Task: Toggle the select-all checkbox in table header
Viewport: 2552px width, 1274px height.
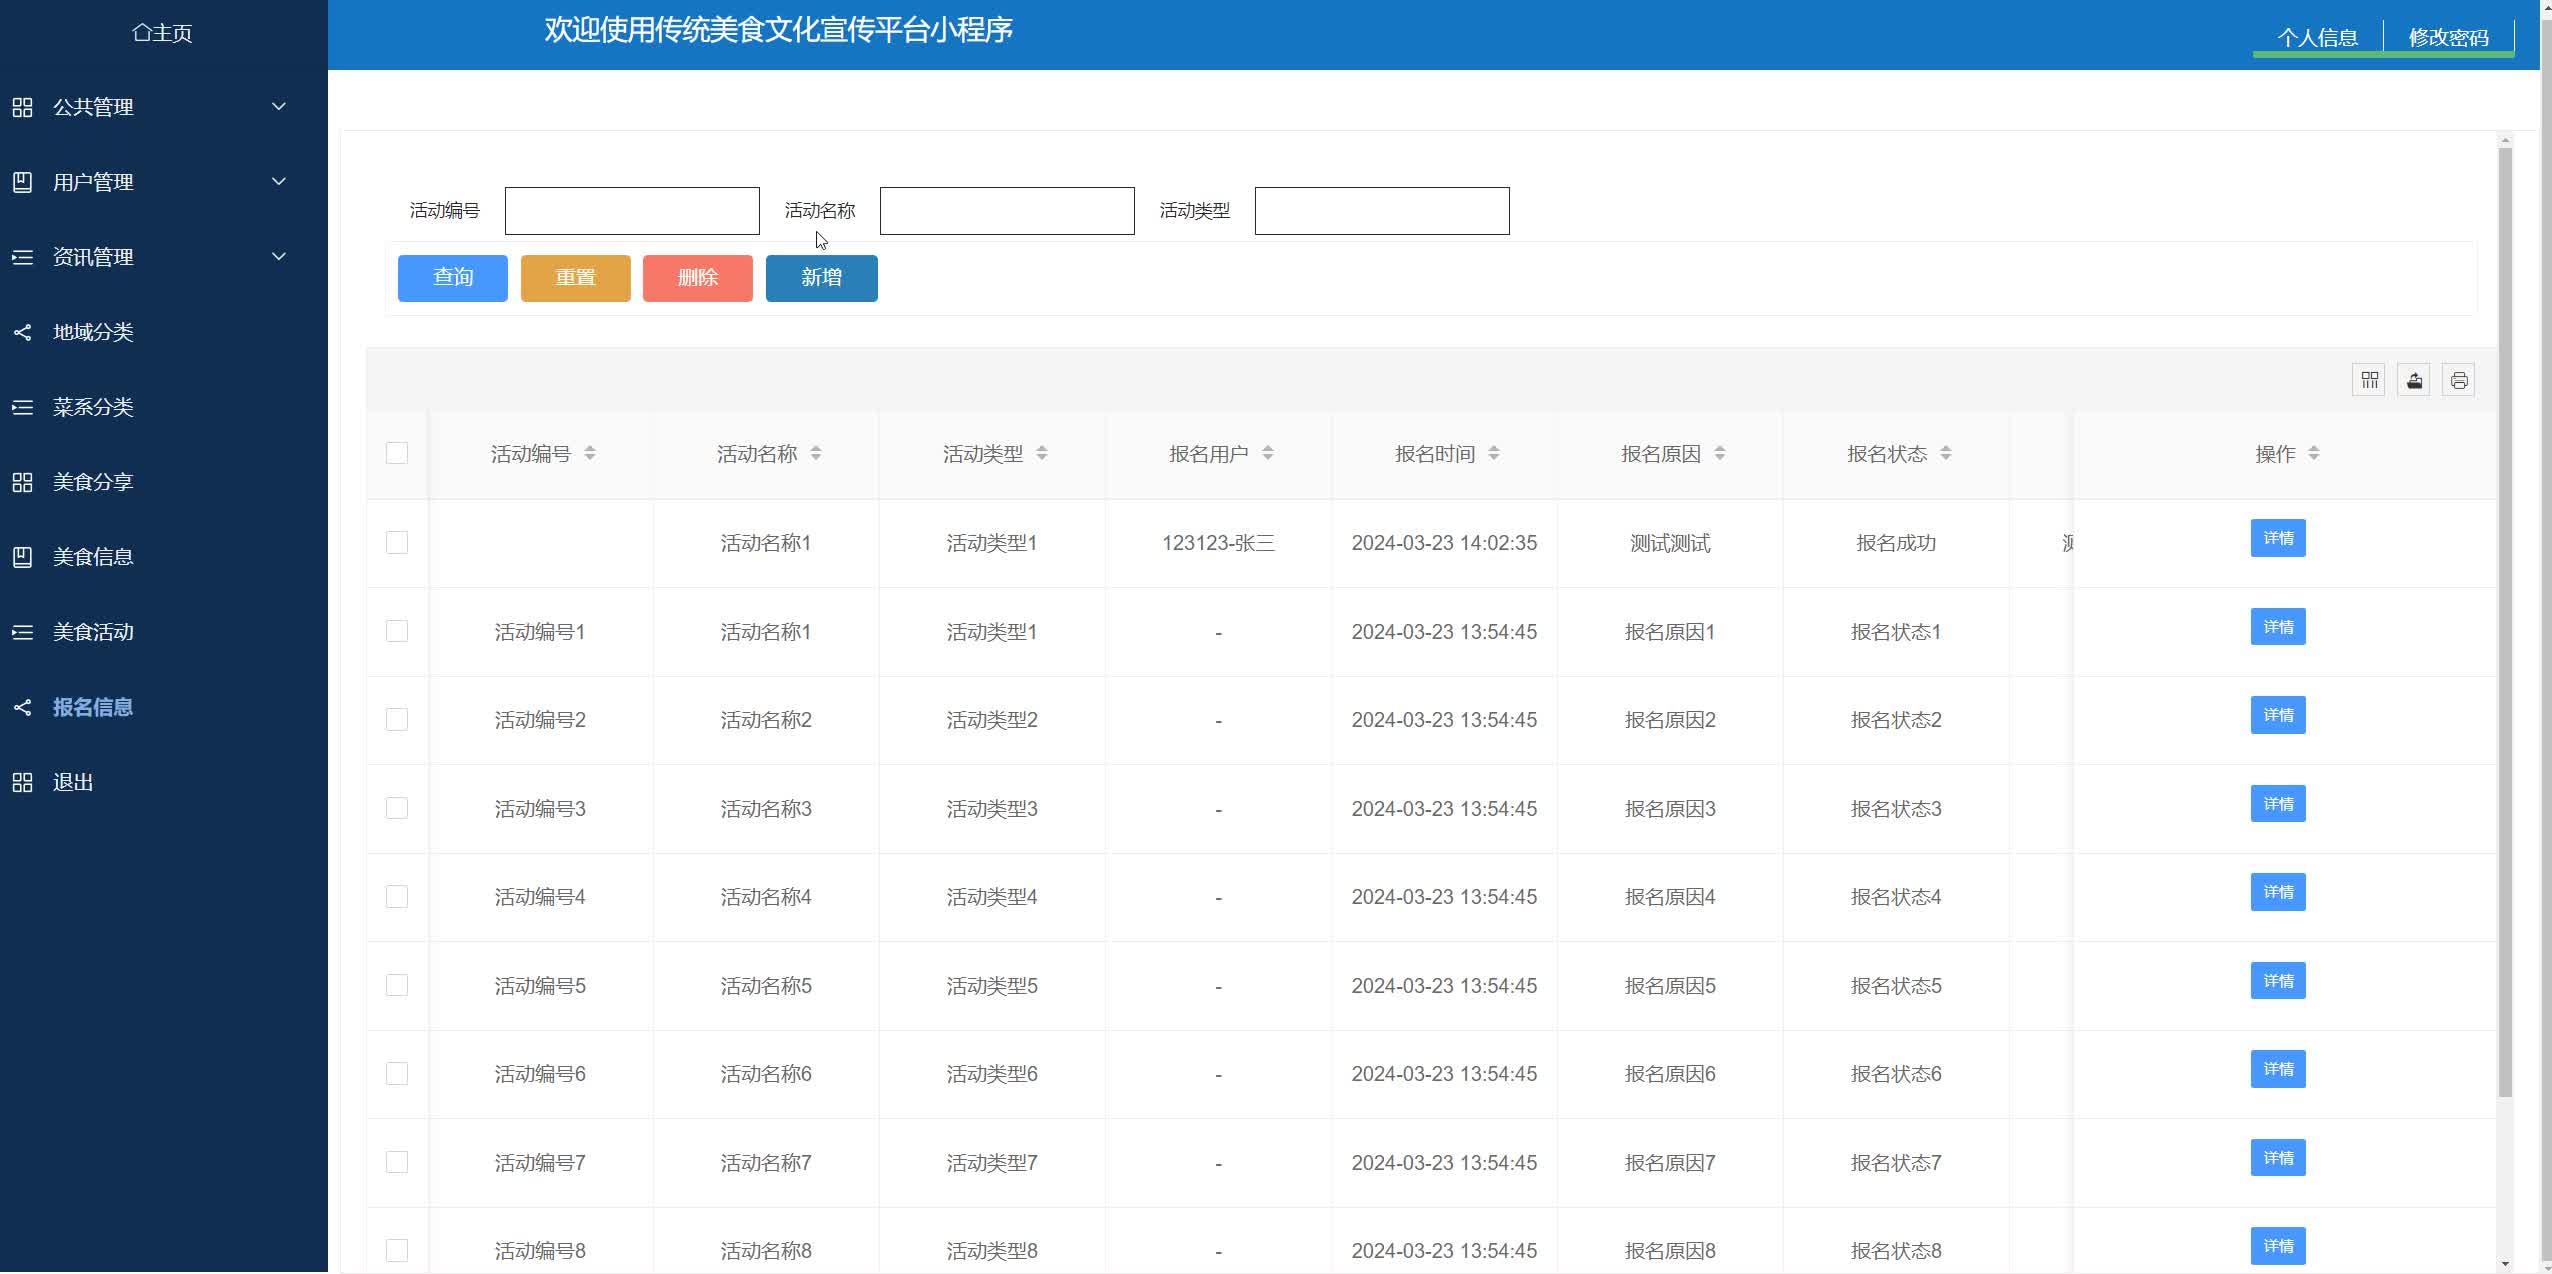Action: tap(397, 453)
